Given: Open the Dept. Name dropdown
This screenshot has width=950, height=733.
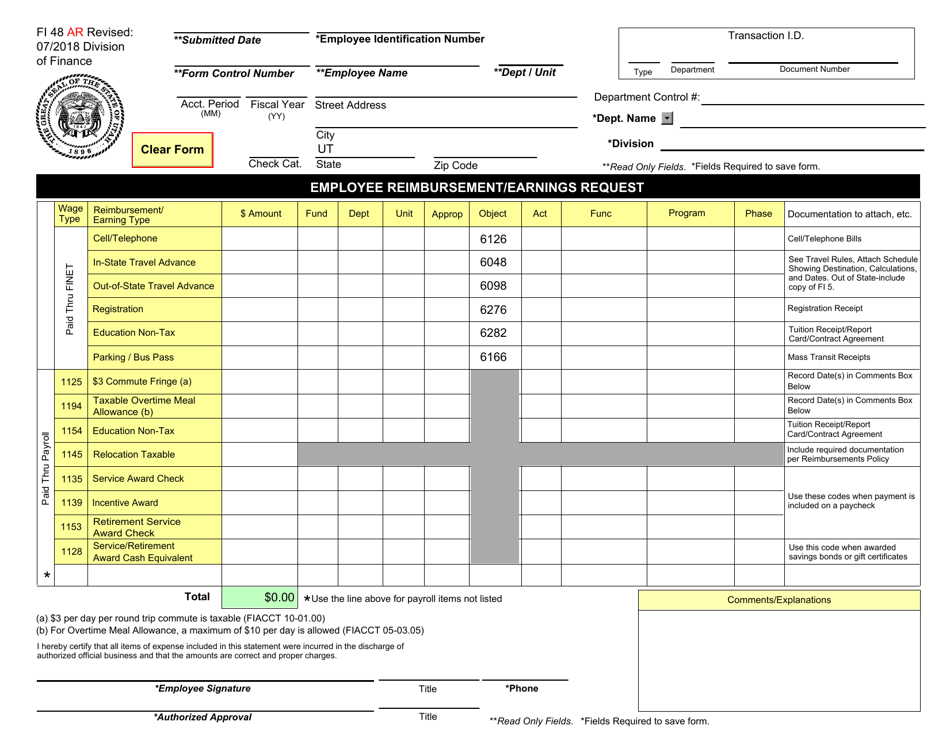Looking at the screenshot, I should click(x=665, y=119).
